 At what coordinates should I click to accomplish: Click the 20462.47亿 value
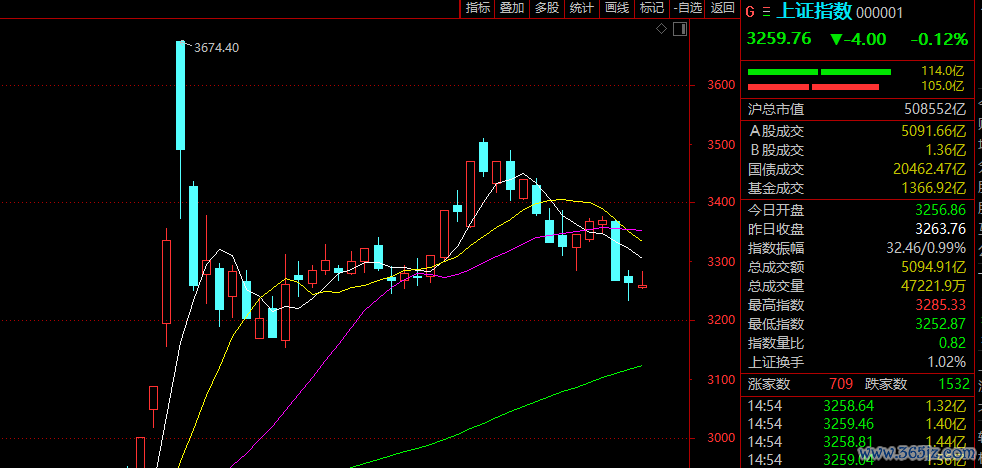point(929,169)
